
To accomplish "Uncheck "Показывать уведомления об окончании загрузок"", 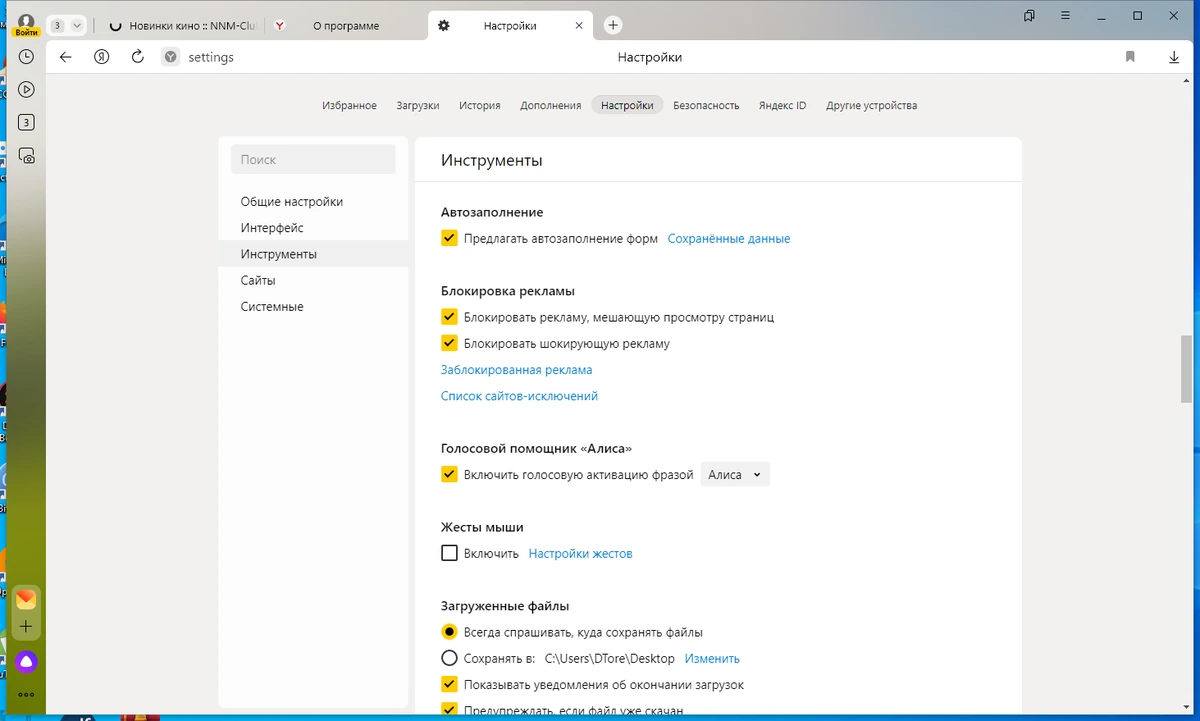I will click(449, 685).
